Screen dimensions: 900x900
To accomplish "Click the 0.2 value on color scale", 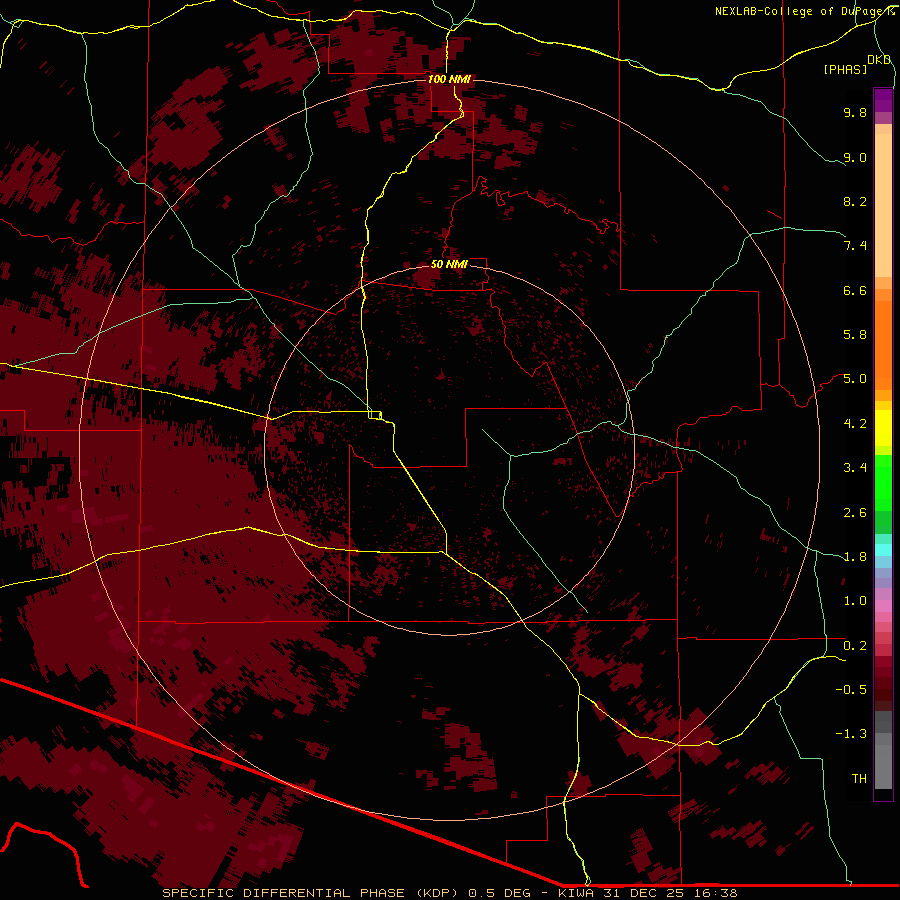I will 855,646.
